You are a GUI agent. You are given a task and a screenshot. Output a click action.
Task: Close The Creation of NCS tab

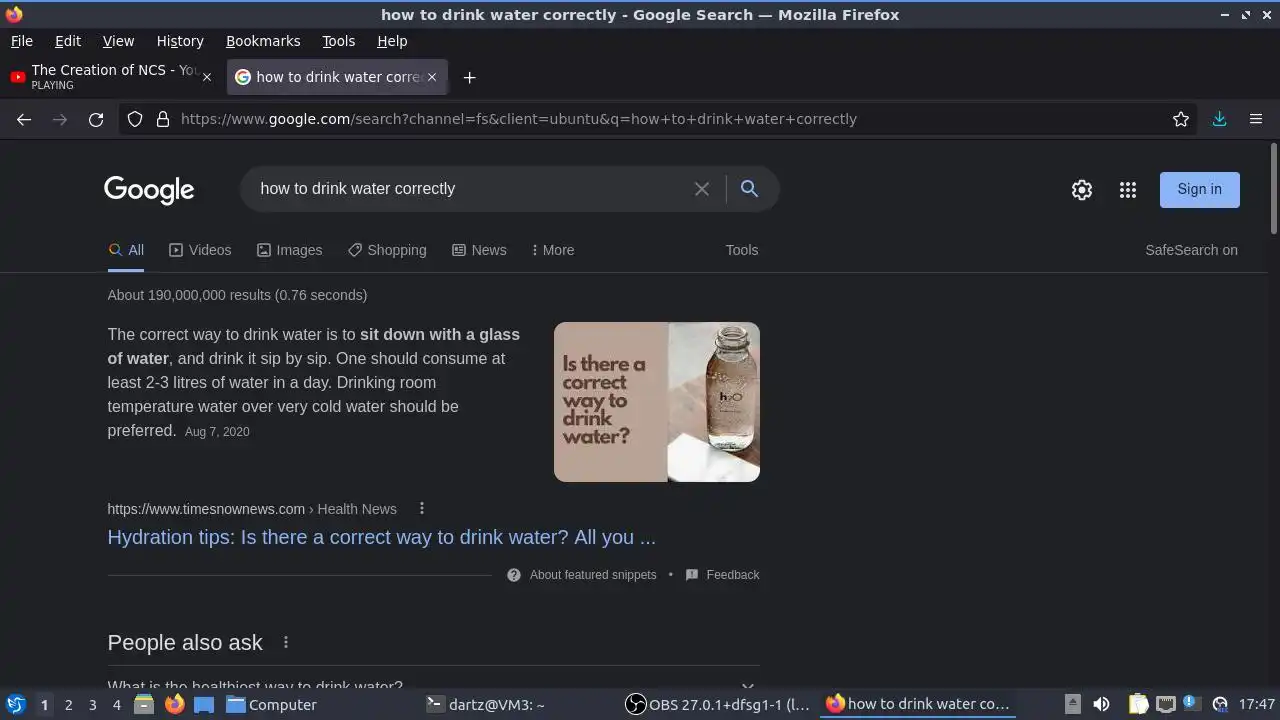click(x=207, y=77)
